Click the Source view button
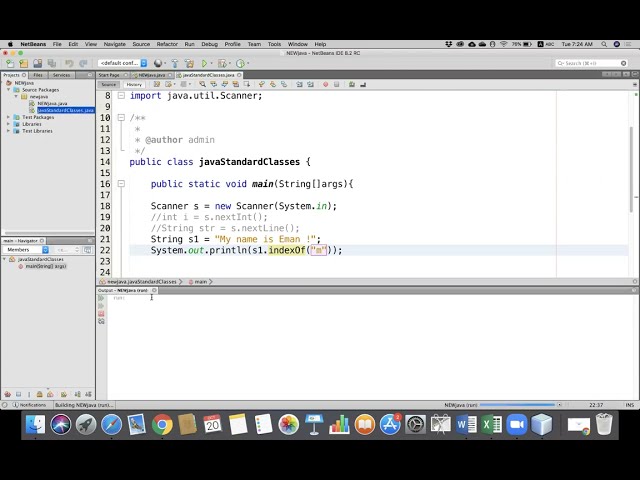This screenshot has width=640, height=480. pyautogui.click(x=109, y=84)
